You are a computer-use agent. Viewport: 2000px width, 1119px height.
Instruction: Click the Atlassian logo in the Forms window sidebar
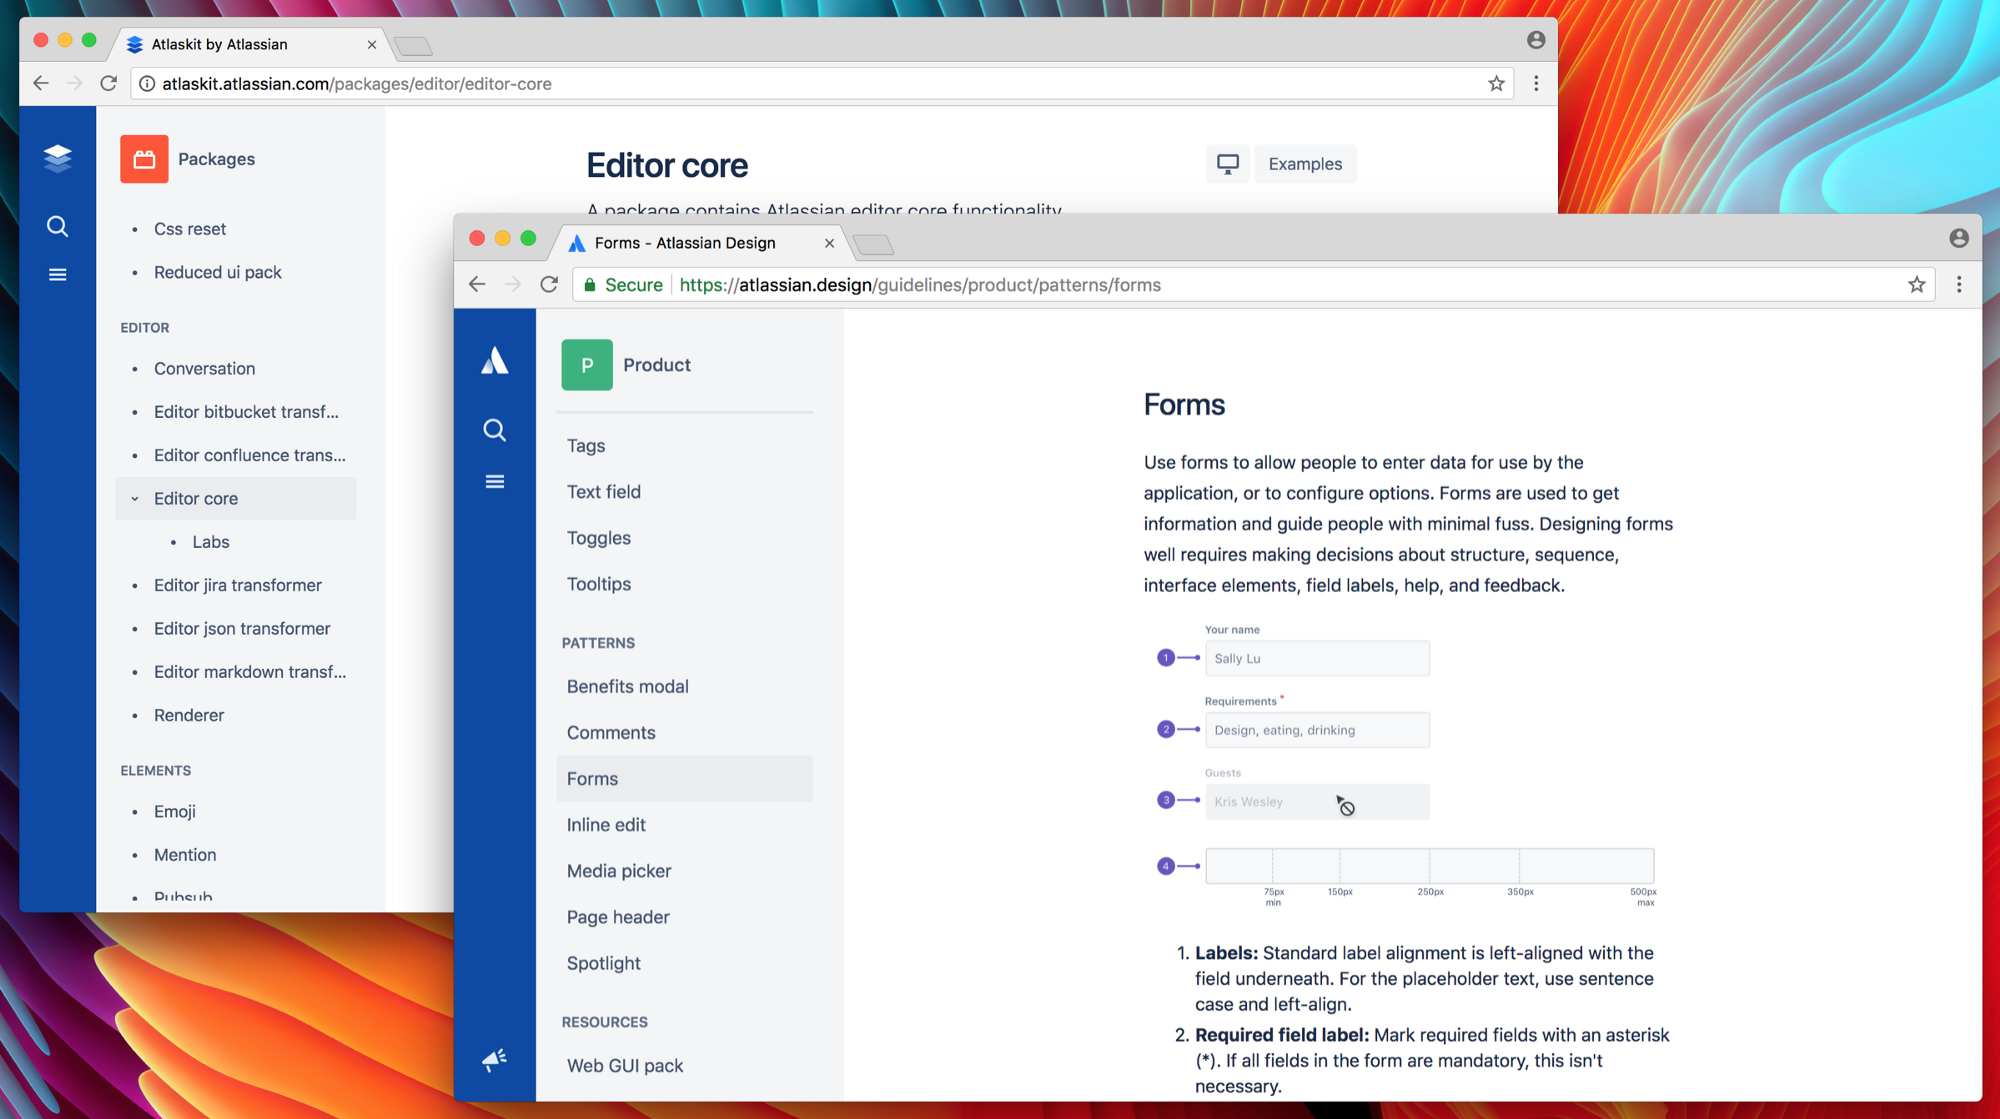[x=494, y=361]
